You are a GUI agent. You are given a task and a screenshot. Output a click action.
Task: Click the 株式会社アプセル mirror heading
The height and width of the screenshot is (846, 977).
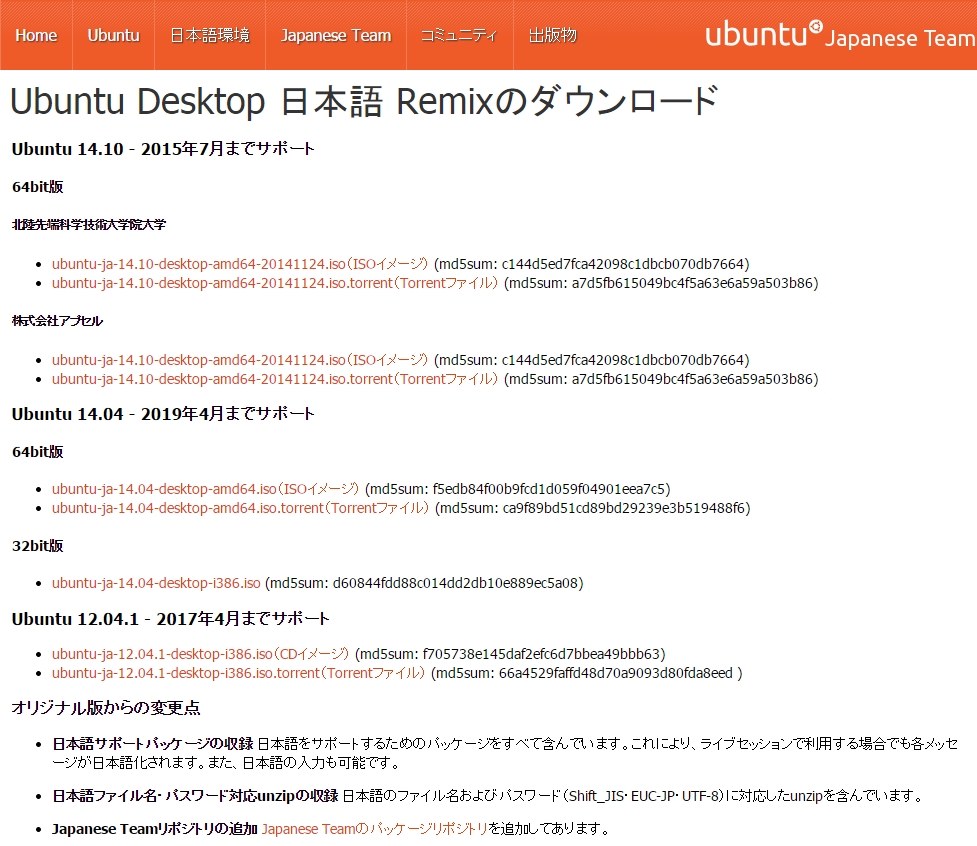[57, 321]
